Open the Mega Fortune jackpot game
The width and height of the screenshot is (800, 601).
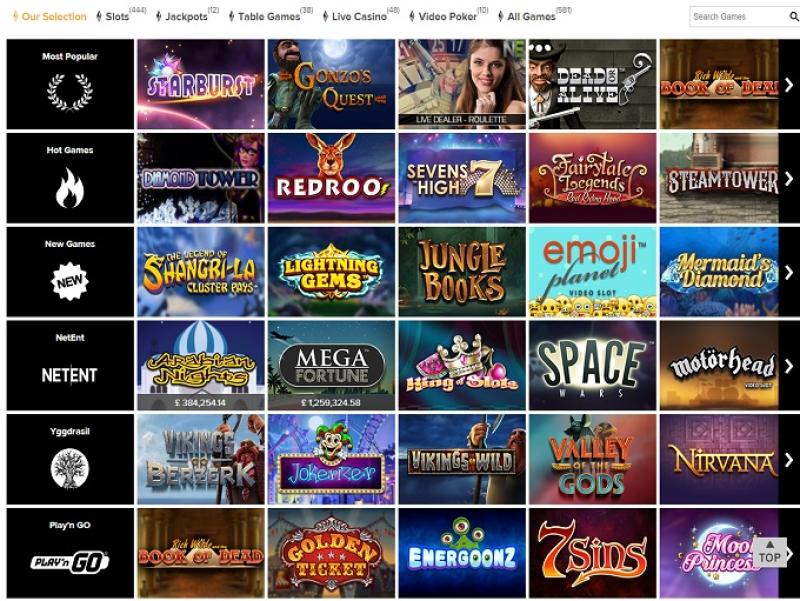click(x=332, y=365)
